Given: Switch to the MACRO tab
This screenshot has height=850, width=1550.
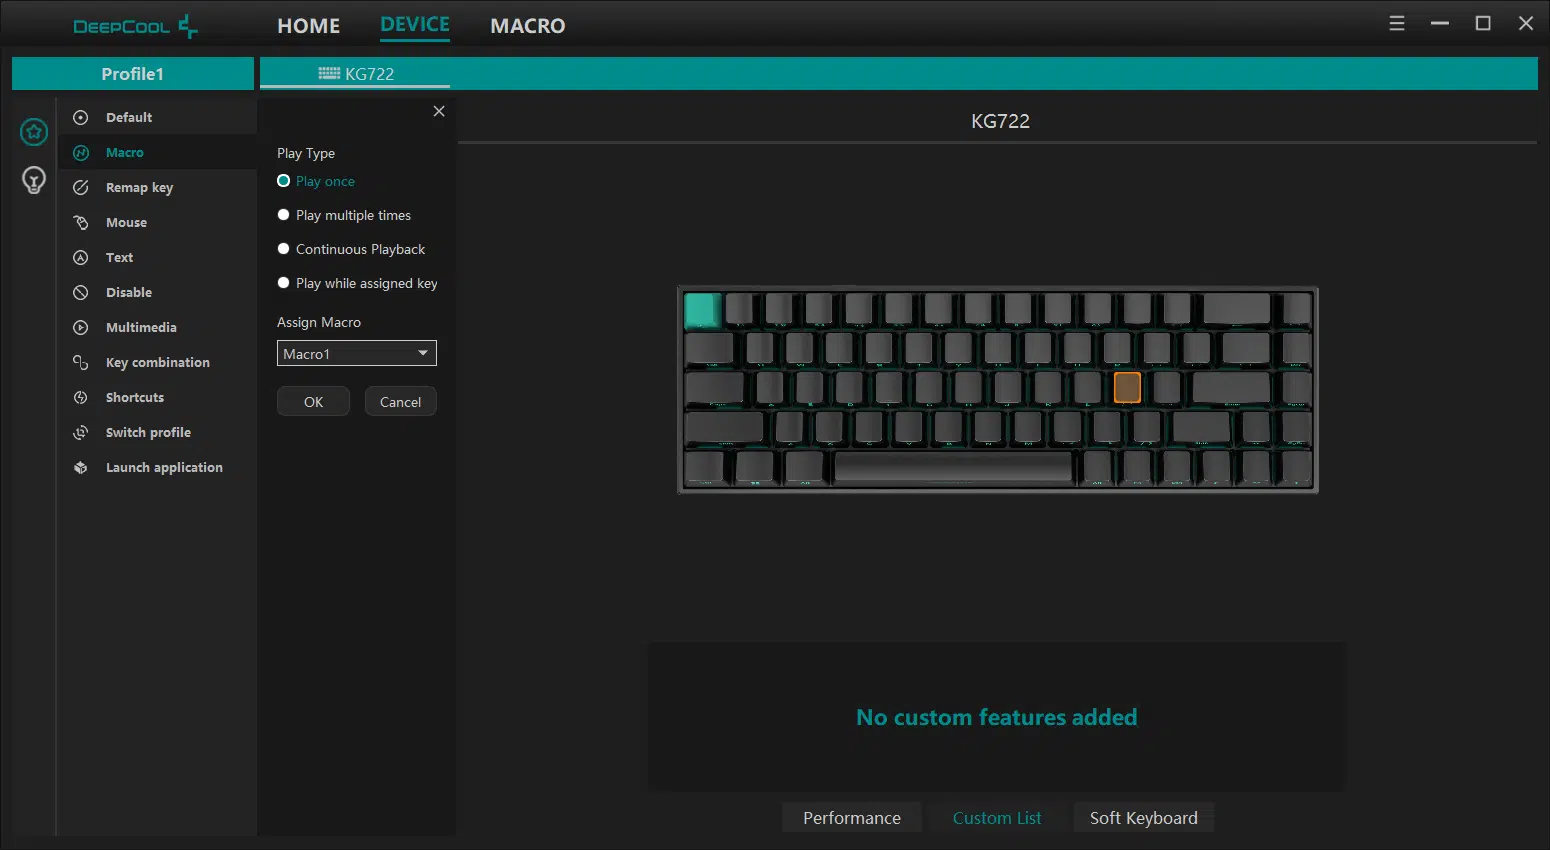Looking at the screenshot, I should click(x=528, y=26).
